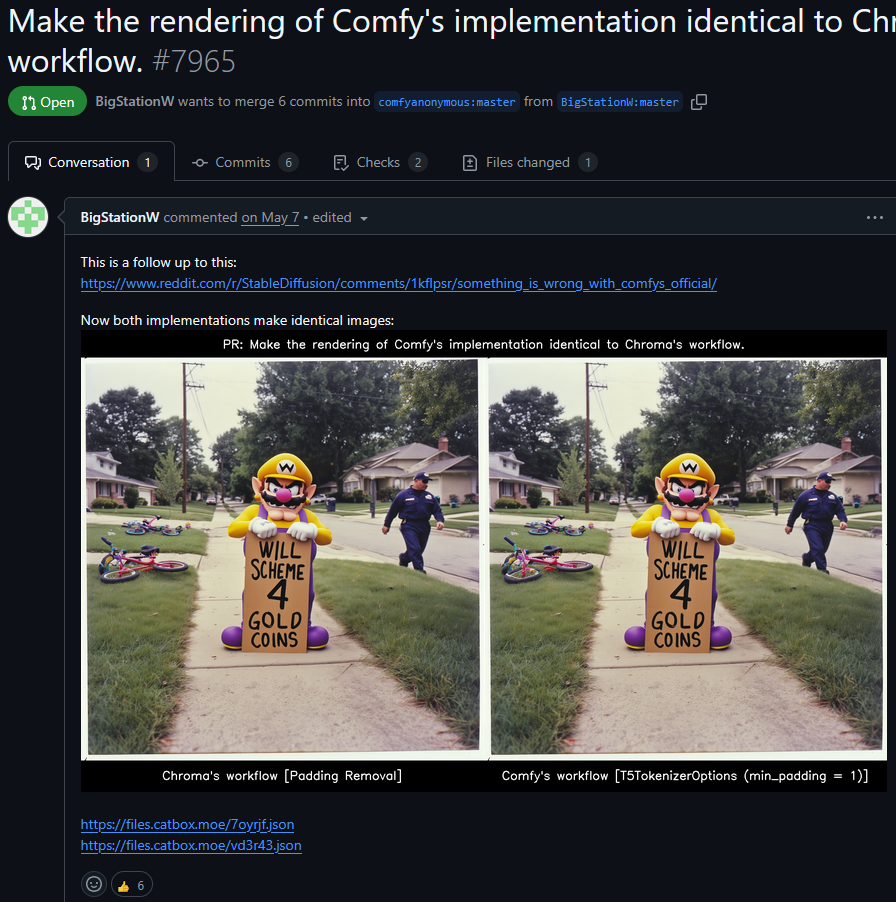
Task: Click the BigStationW:master head branch label
Action: (619, 102)
